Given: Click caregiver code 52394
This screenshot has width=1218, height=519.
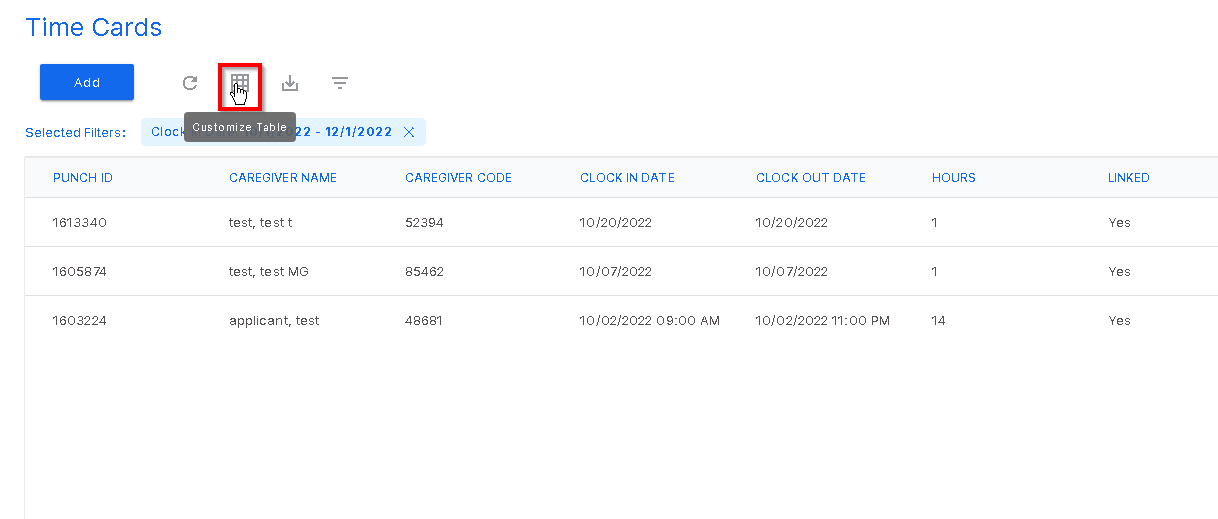Looking at the screenshot, I should click(424, 222).
